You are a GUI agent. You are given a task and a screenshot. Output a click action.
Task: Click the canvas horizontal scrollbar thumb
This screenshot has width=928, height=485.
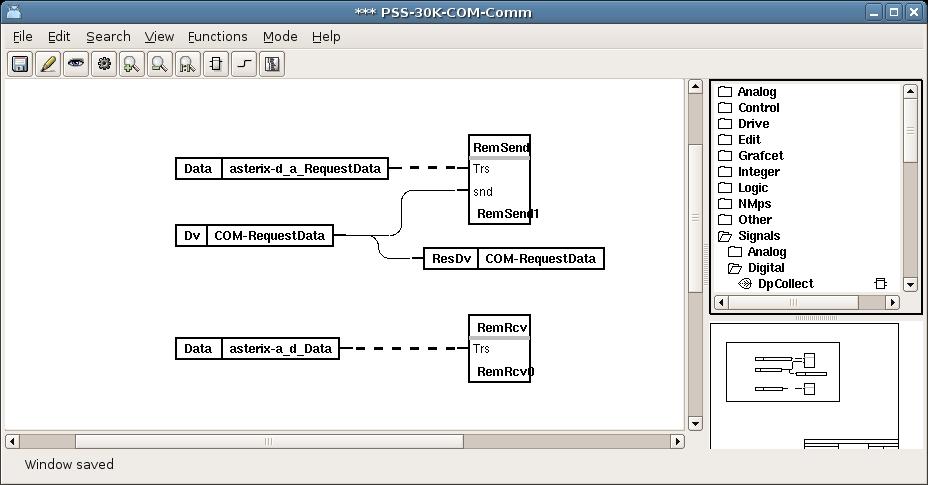pyautogui.click(x=269, y=441)
